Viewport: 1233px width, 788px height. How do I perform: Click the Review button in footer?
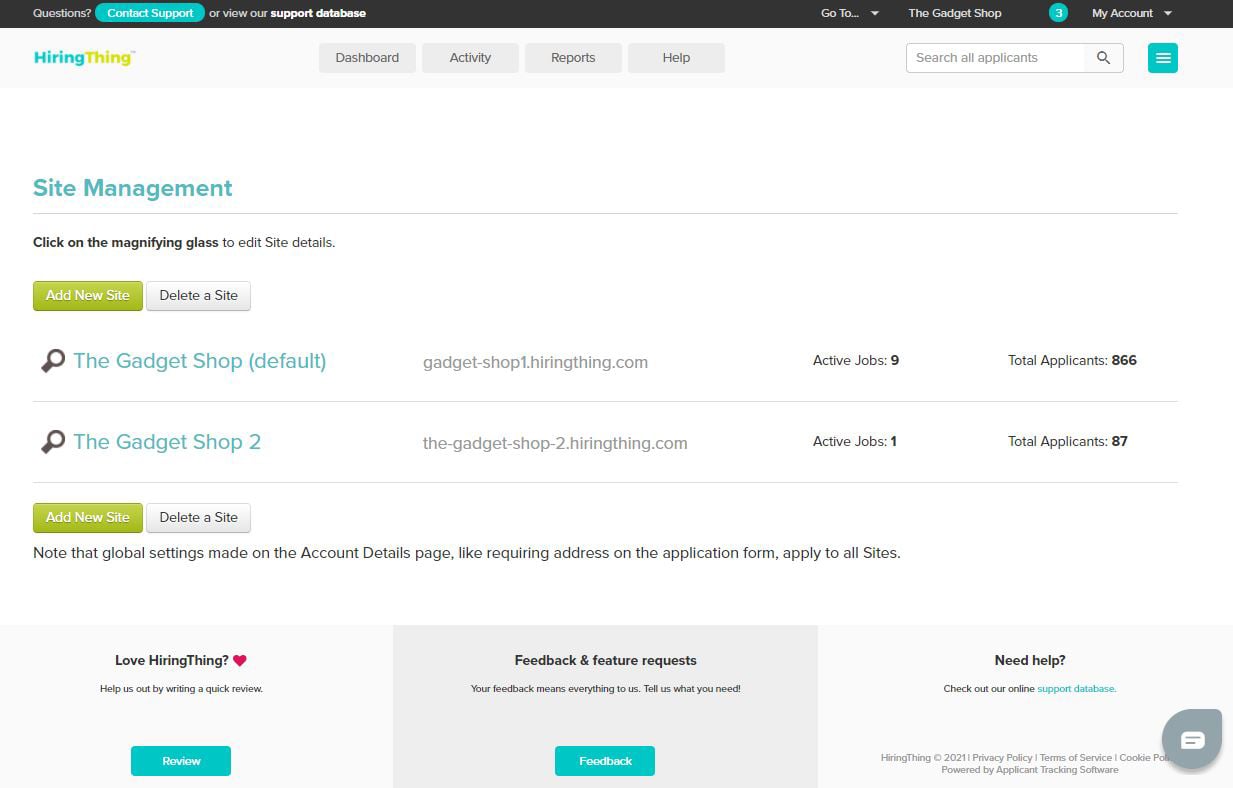click(x=181, y=761)
